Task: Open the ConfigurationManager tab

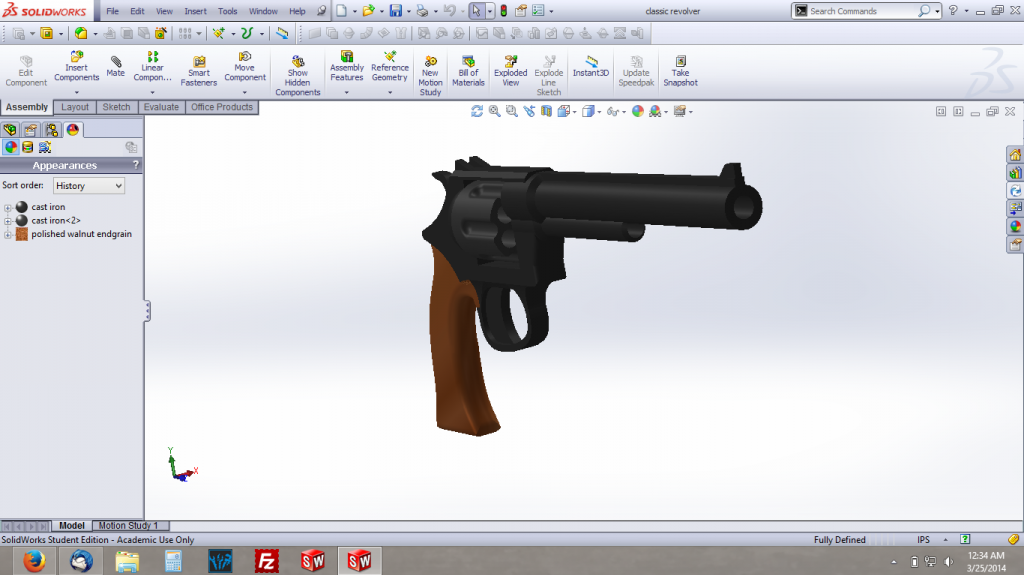Action: [52, 129]
